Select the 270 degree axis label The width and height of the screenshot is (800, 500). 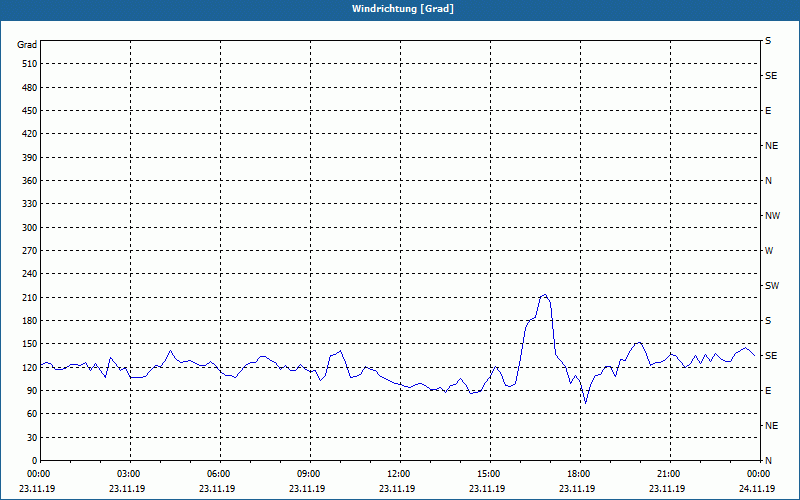(30, 251)
